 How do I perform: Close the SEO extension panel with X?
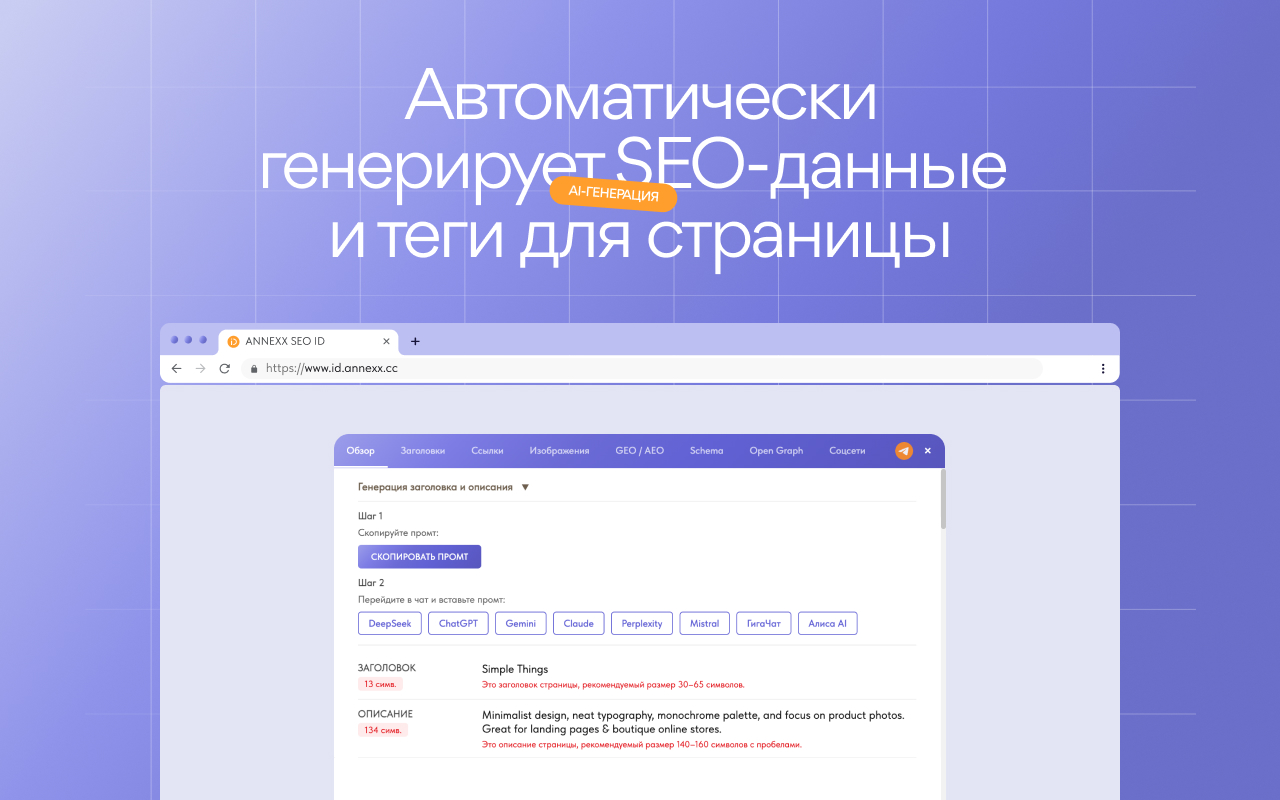point(927,451)
